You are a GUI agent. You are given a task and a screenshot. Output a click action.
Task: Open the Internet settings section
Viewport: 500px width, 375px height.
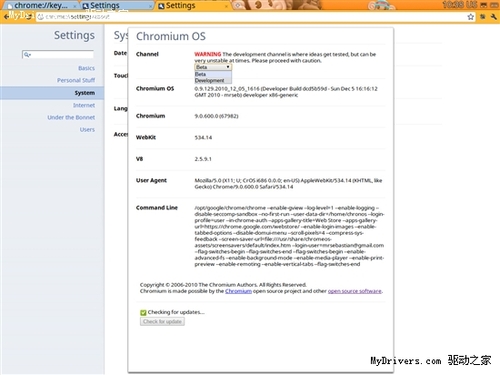pos(84,105)
